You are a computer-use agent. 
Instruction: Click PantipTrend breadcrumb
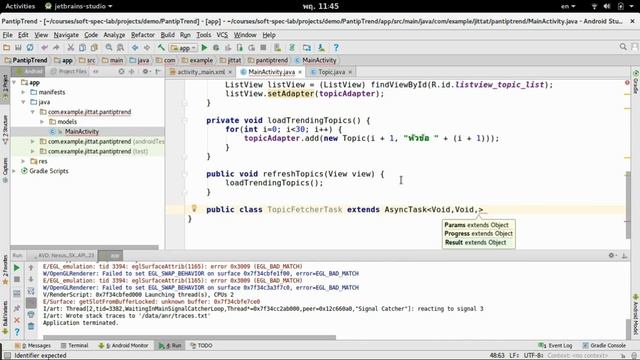coord(26,60)
